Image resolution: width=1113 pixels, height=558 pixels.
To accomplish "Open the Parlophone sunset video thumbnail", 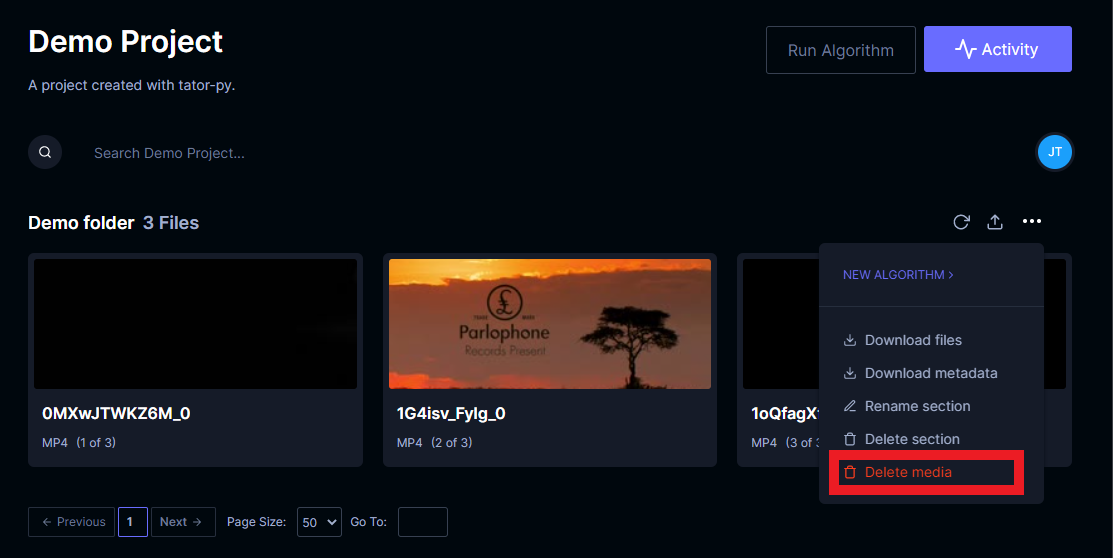I will coord(549,324).
